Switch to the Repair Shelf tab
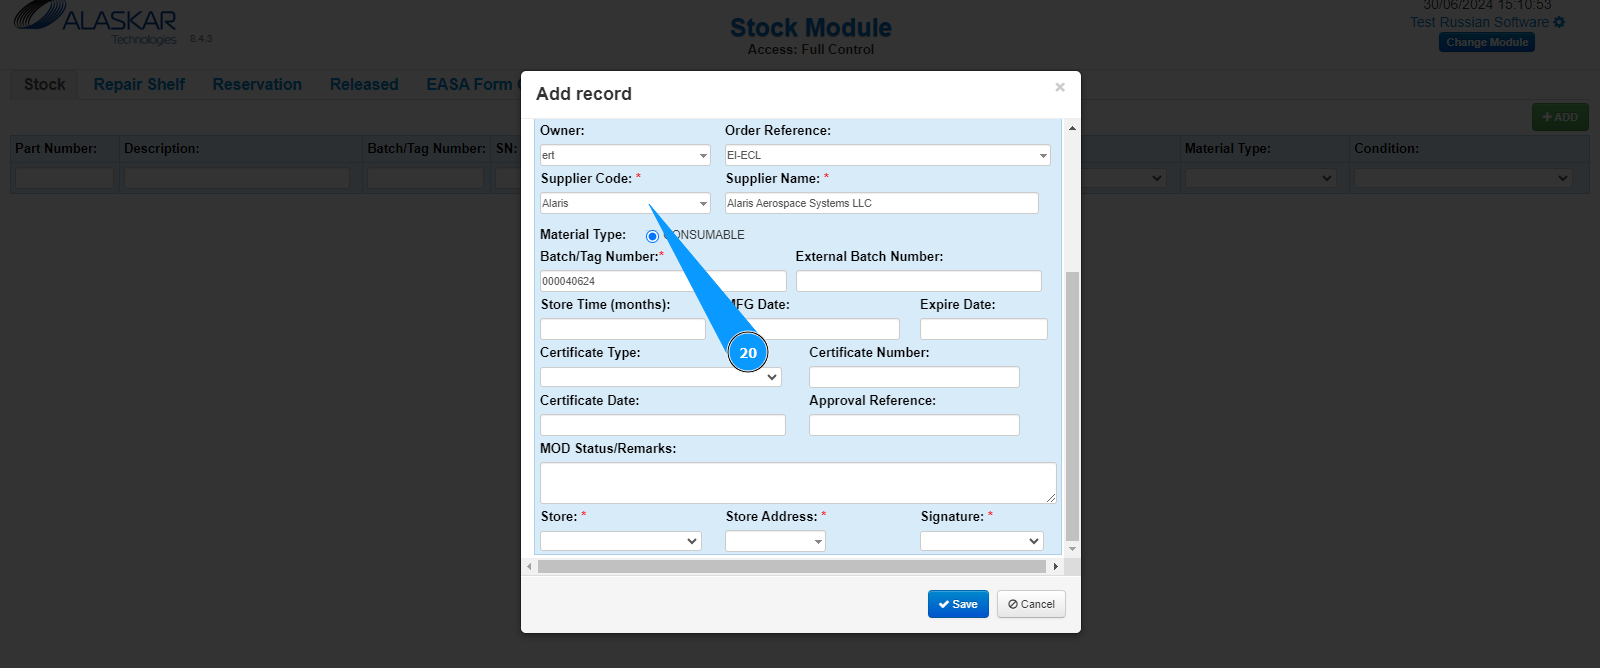 tap(139, 85)
